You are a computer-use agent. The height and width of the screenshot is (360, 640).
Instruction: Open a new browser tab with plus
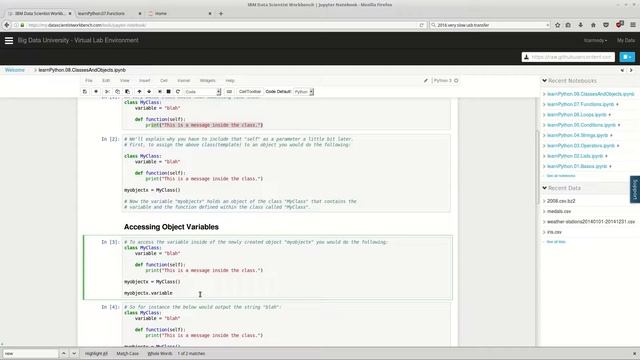click(221, 13)
